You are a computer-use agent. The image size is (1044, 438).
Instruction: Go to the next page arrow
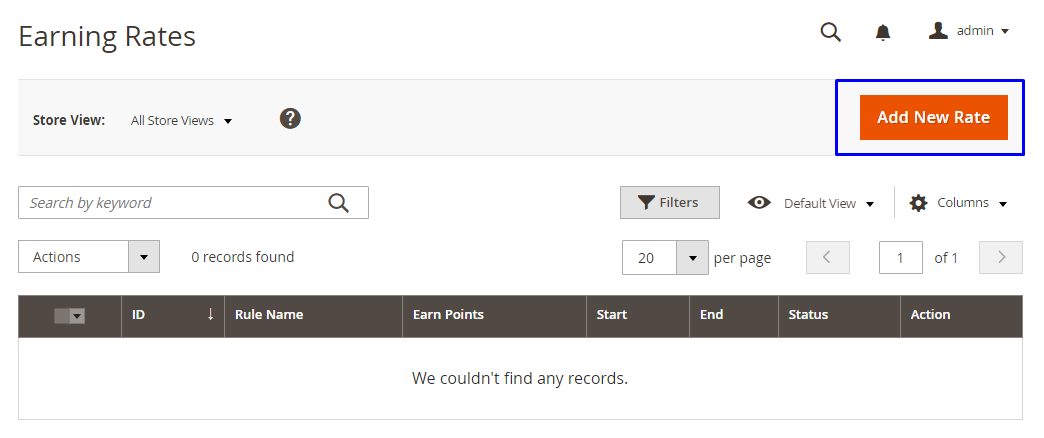(1001, 258)
